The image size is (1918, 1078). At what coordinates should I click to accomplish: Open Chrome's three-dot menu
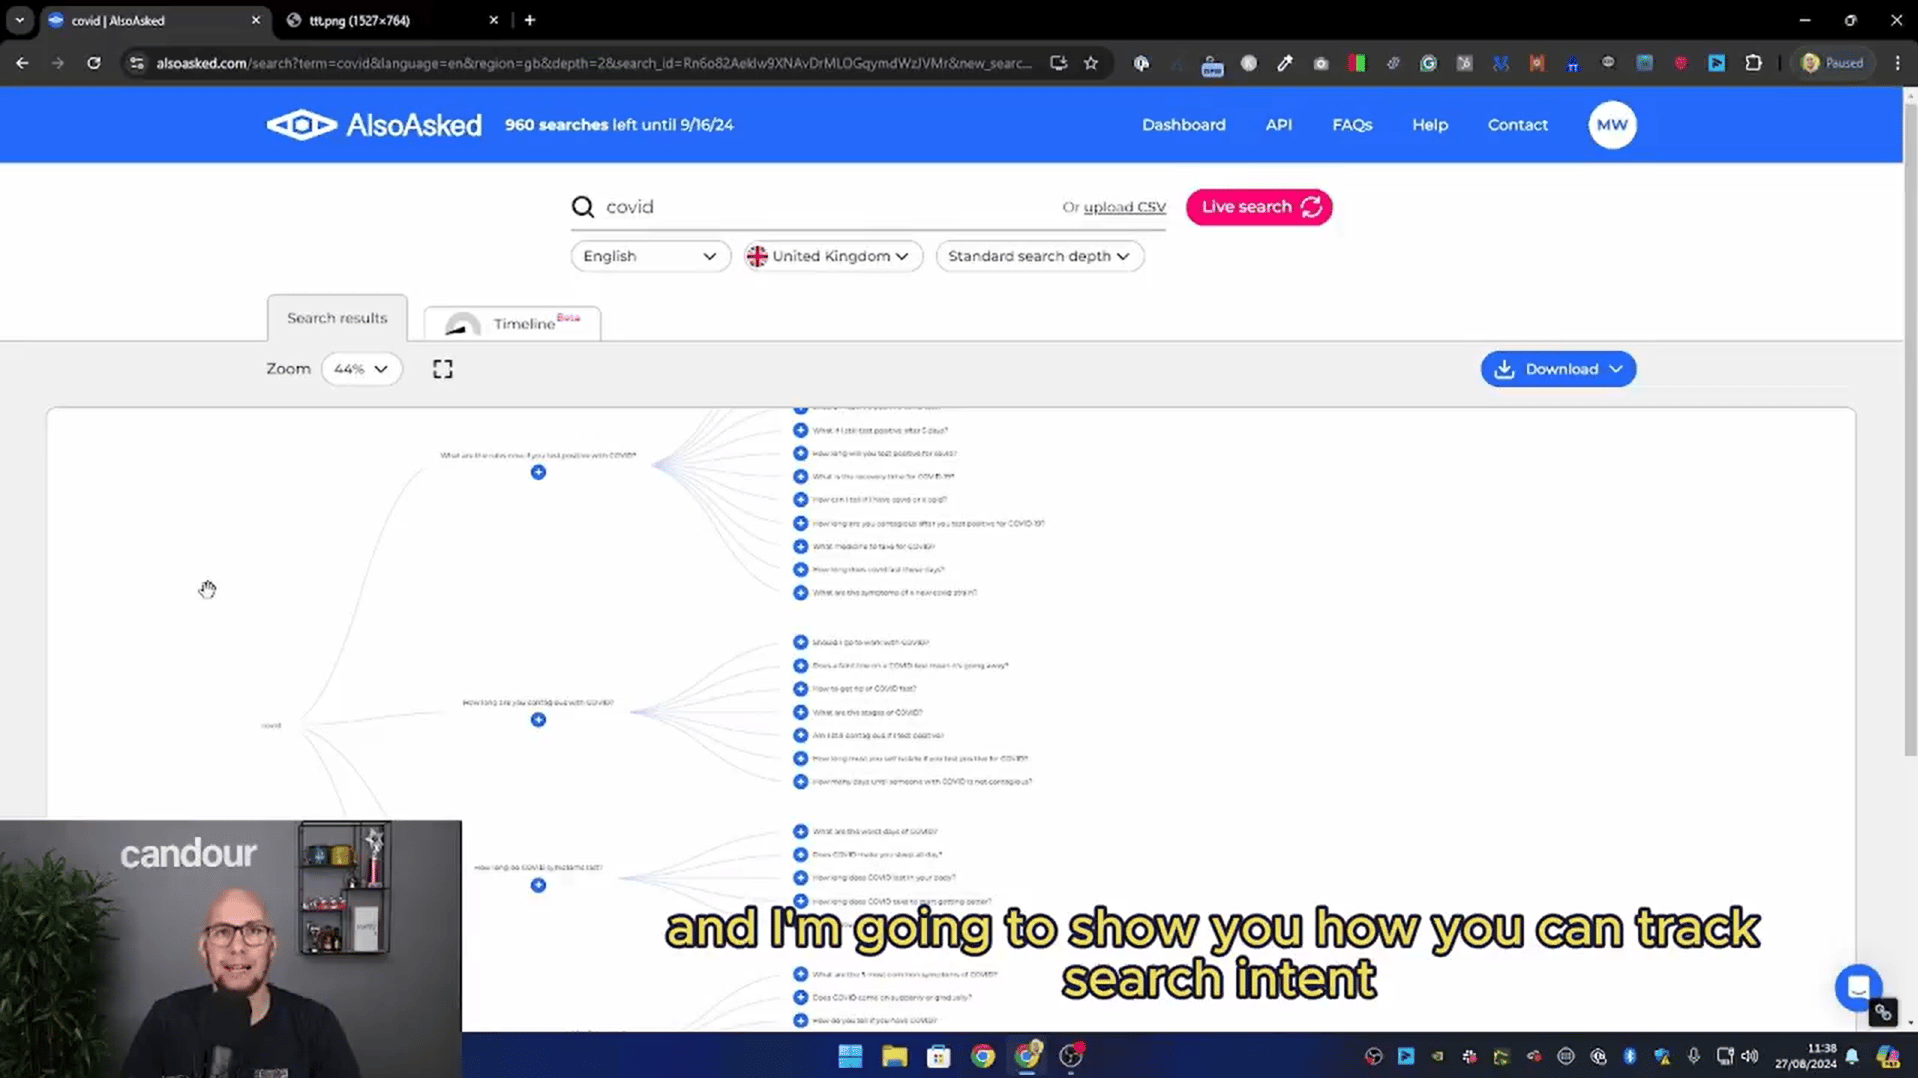point(1897,63)
